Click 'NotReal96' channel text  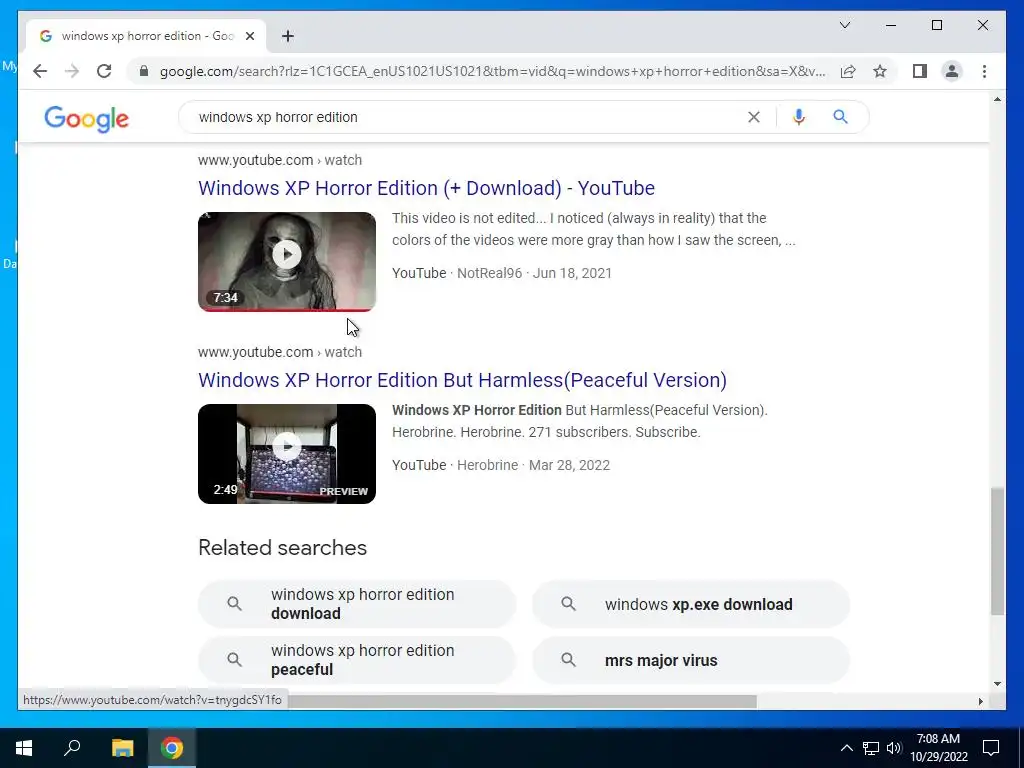(489, 273)
